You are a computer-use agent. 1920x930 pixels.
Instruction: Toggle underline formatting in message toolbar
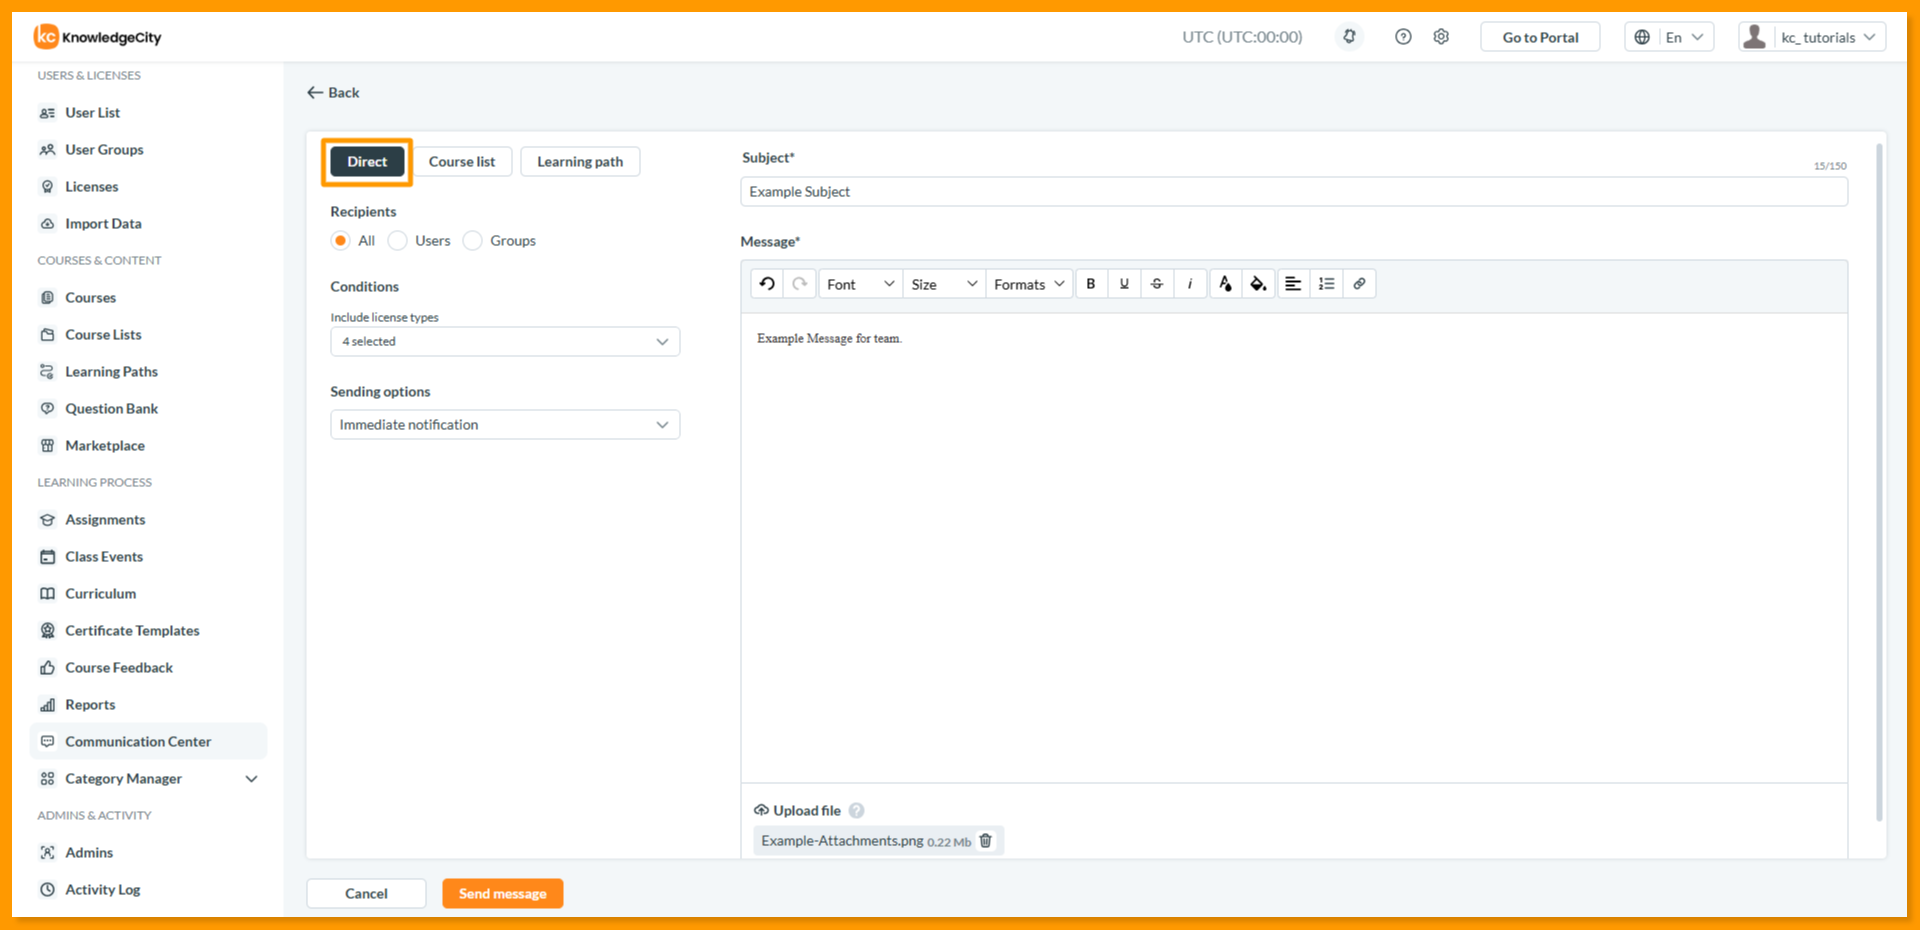tap(1124, 284)
